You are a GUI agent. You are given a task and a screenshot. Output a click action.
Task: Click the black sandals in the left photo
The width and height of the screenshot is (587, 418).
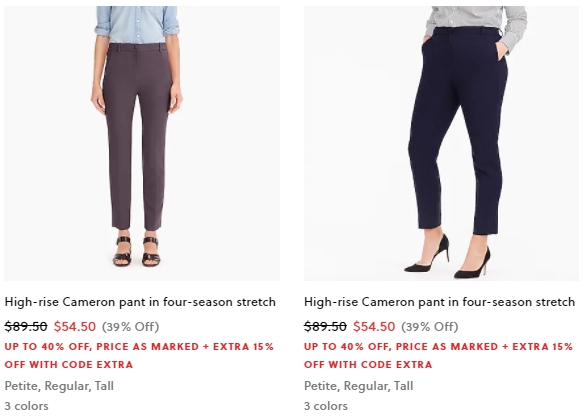tap(137, 251)
